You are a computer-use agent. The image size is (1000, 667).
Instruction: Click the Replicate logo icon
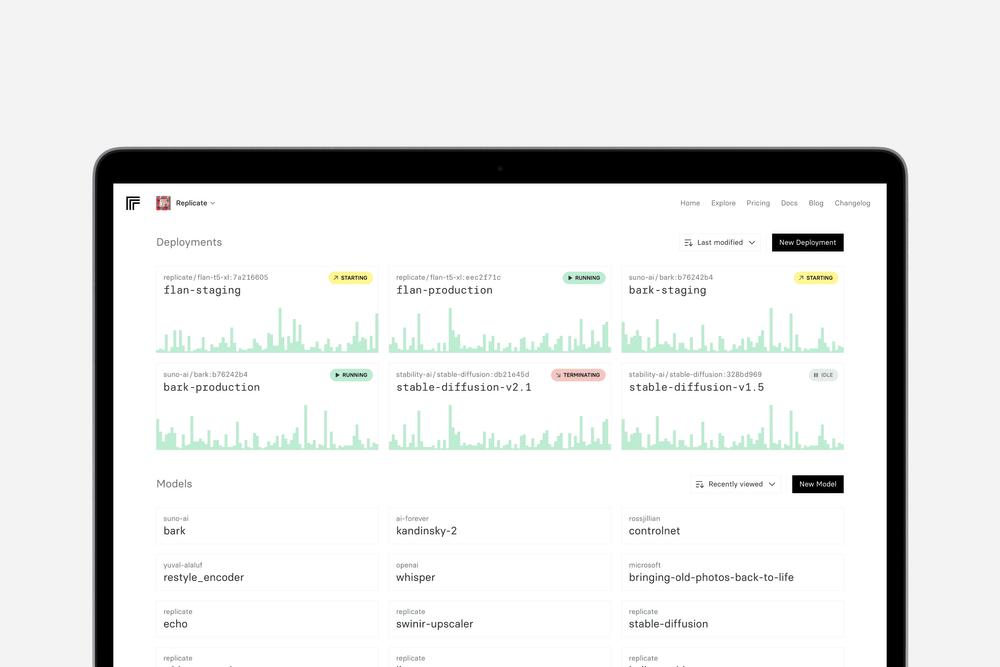point(133,203)
